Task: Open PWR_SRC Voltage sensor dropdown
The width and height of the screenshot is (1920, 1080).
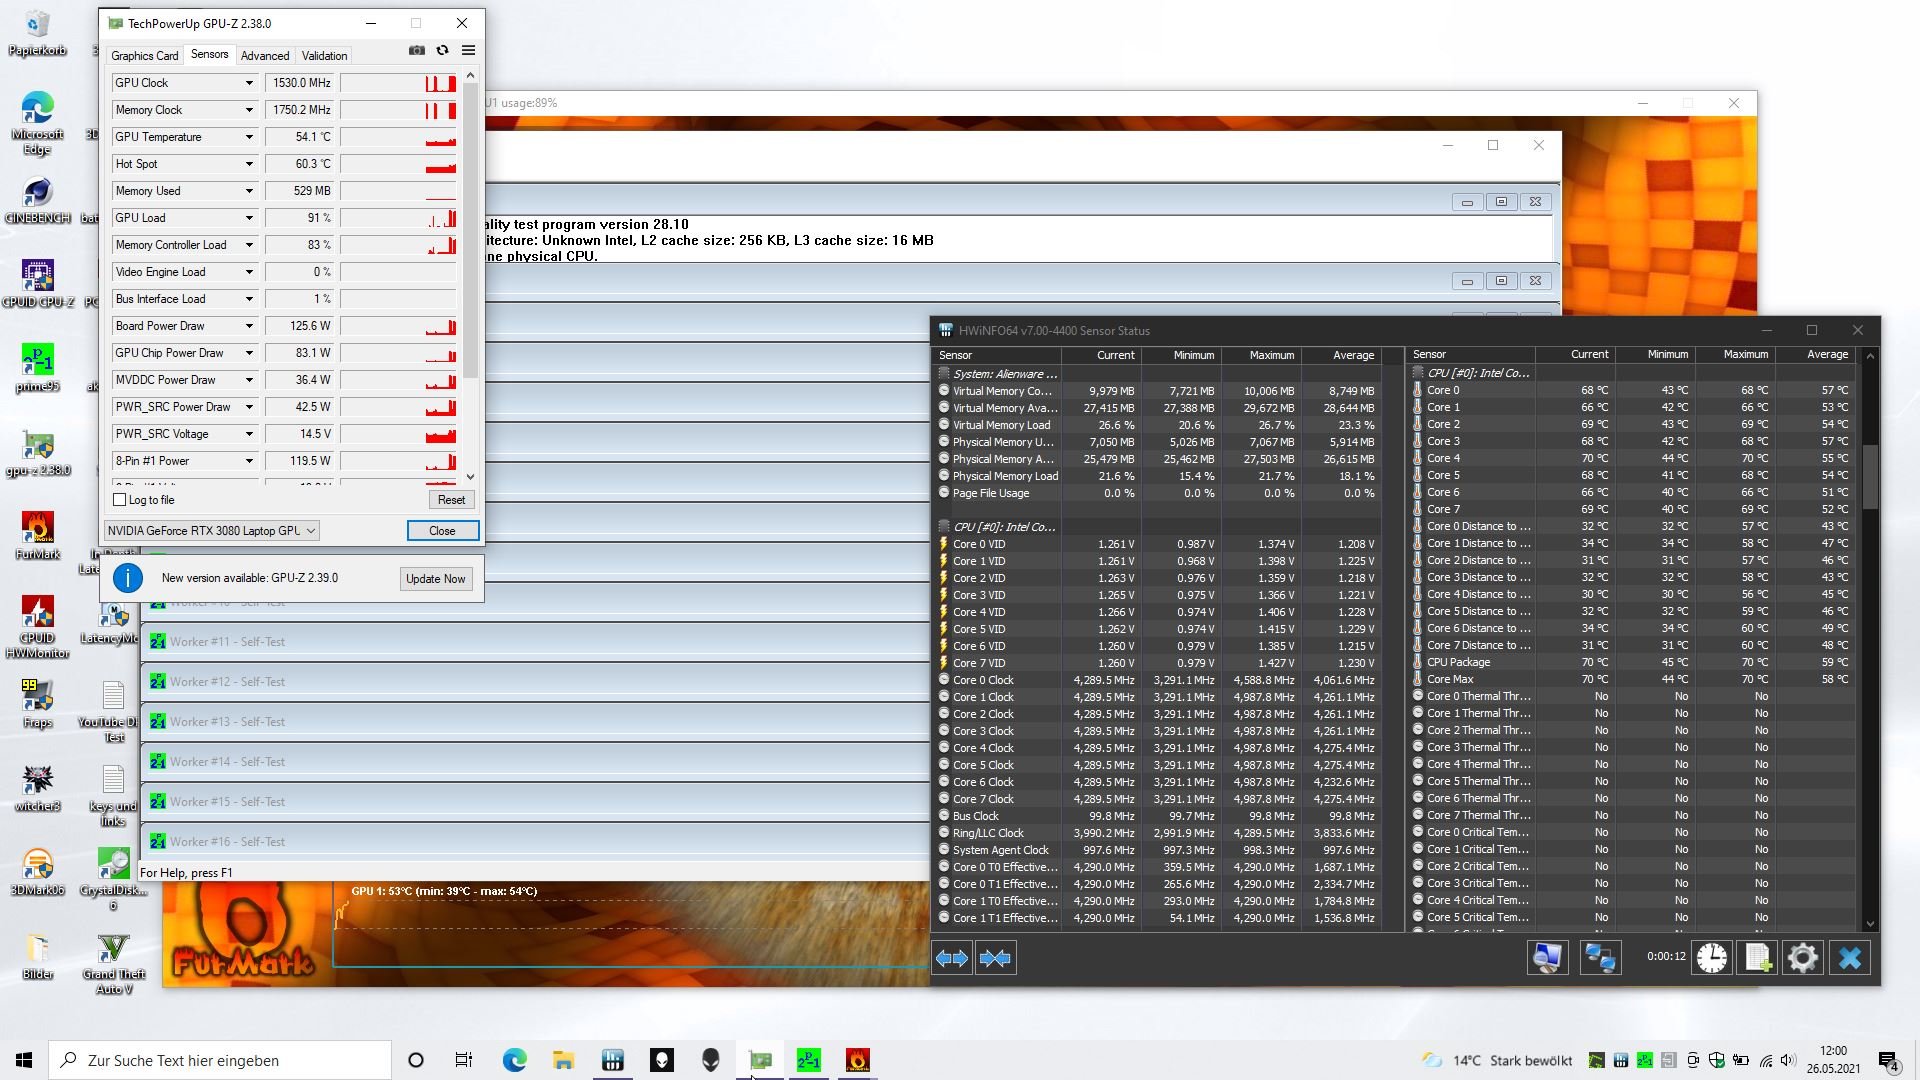Action: [249, 434]
